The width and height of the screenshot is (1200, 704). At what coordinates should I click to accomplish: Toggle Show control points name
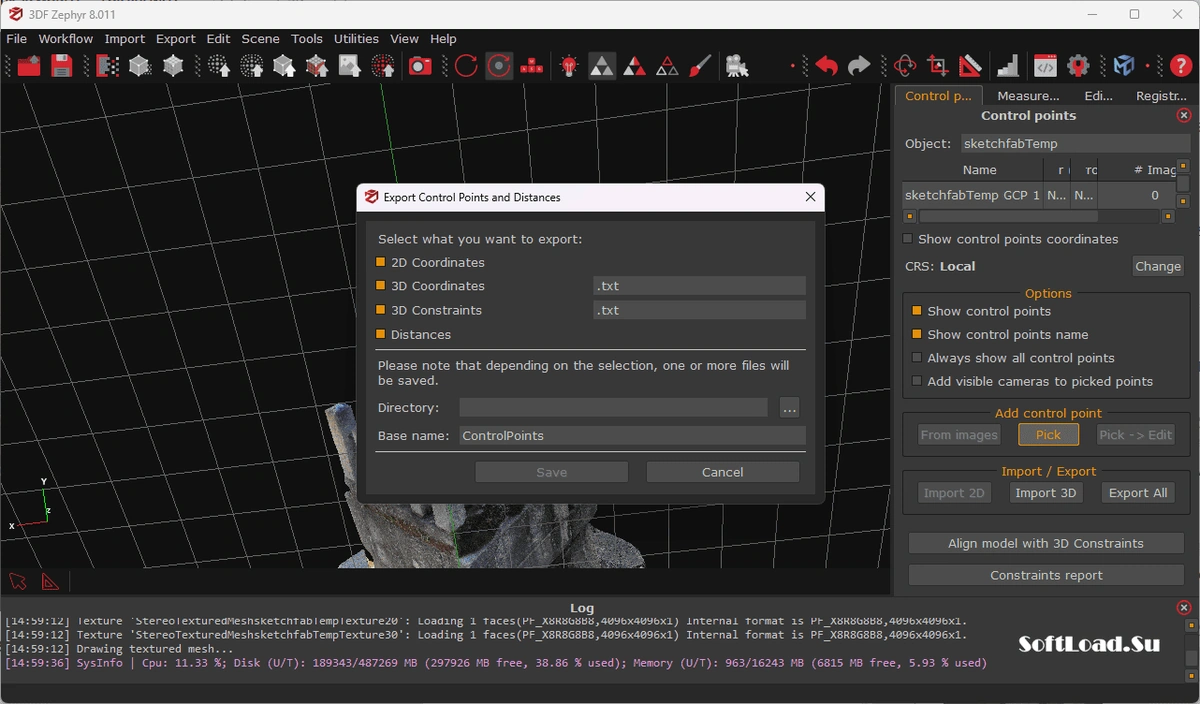917,334
